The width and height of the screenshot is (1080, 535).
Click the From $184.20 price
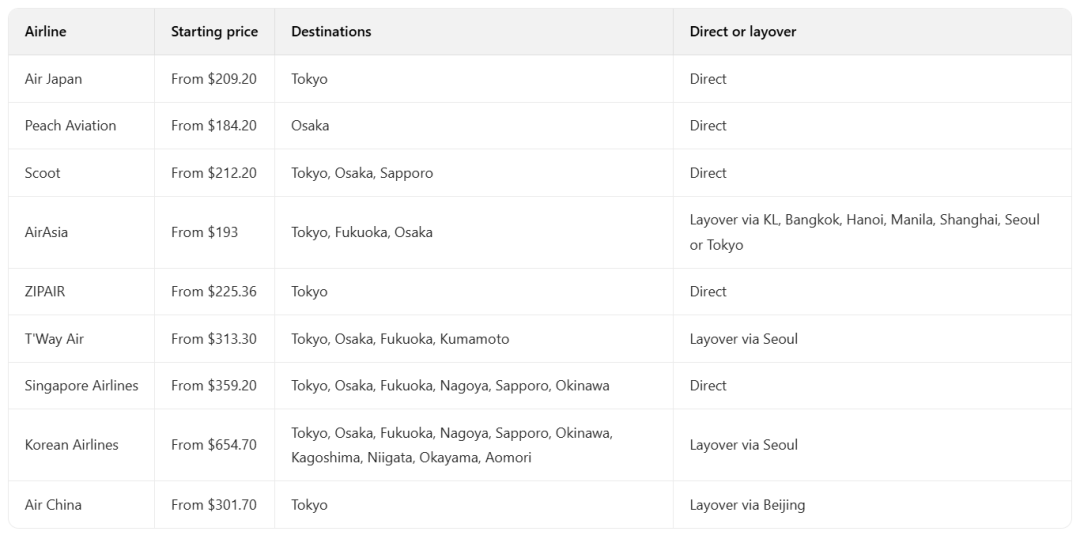213,126
